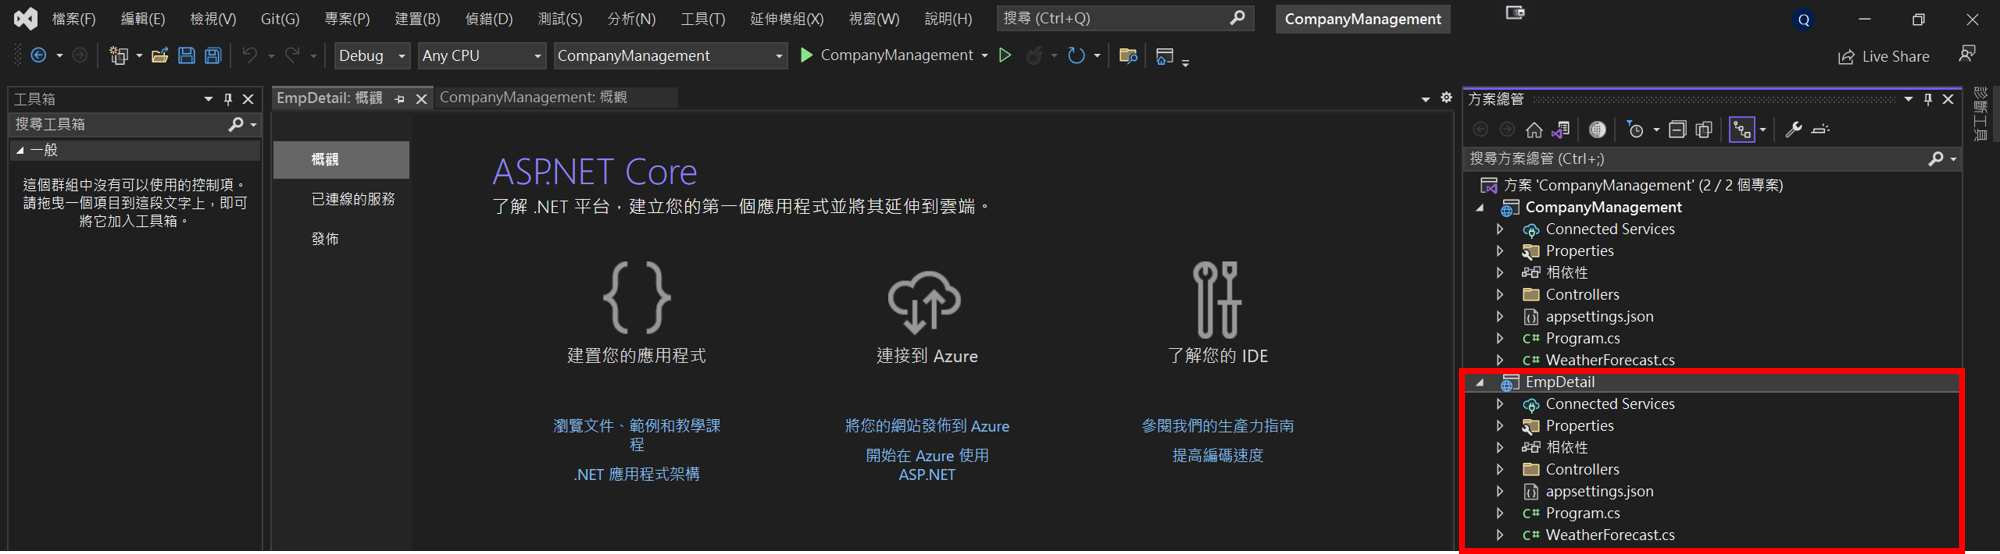Select WeatherForecast.cs under EmpDetail

1610,536
